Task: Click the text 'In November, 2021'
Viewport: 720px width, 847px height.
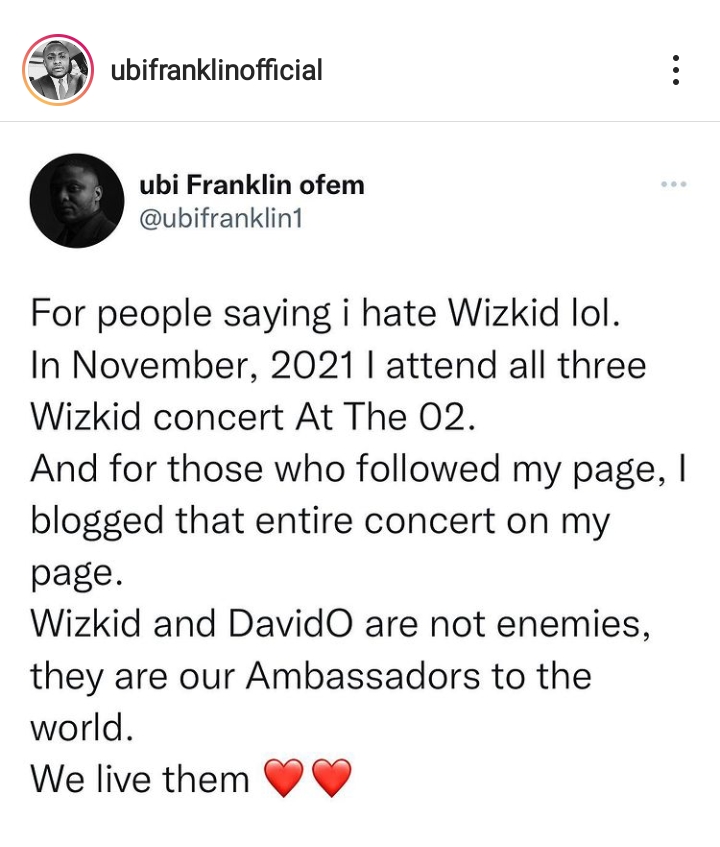Action: click(191, 366)
